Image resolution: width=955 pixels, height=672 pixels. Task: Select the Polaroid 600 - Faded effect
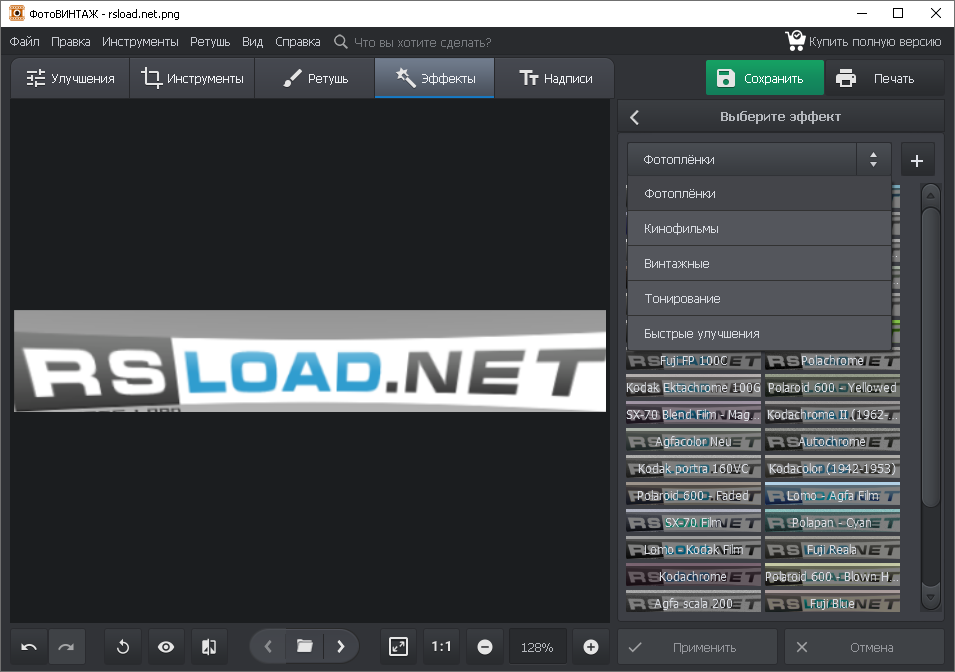(694, 495)
